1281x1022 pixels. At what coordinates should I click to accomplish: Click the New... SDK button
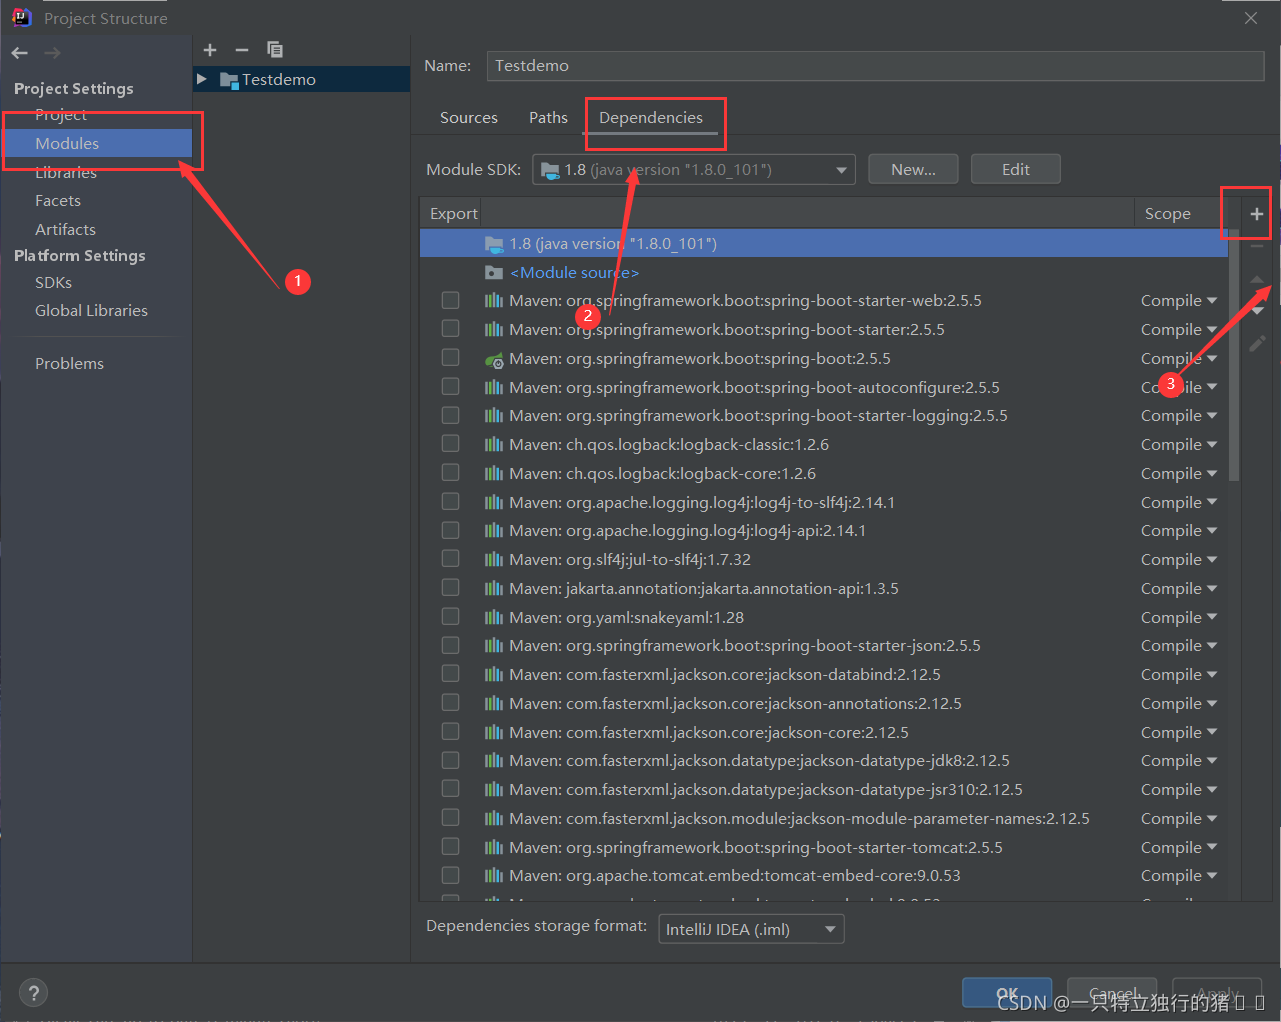[x=913, y=169]
